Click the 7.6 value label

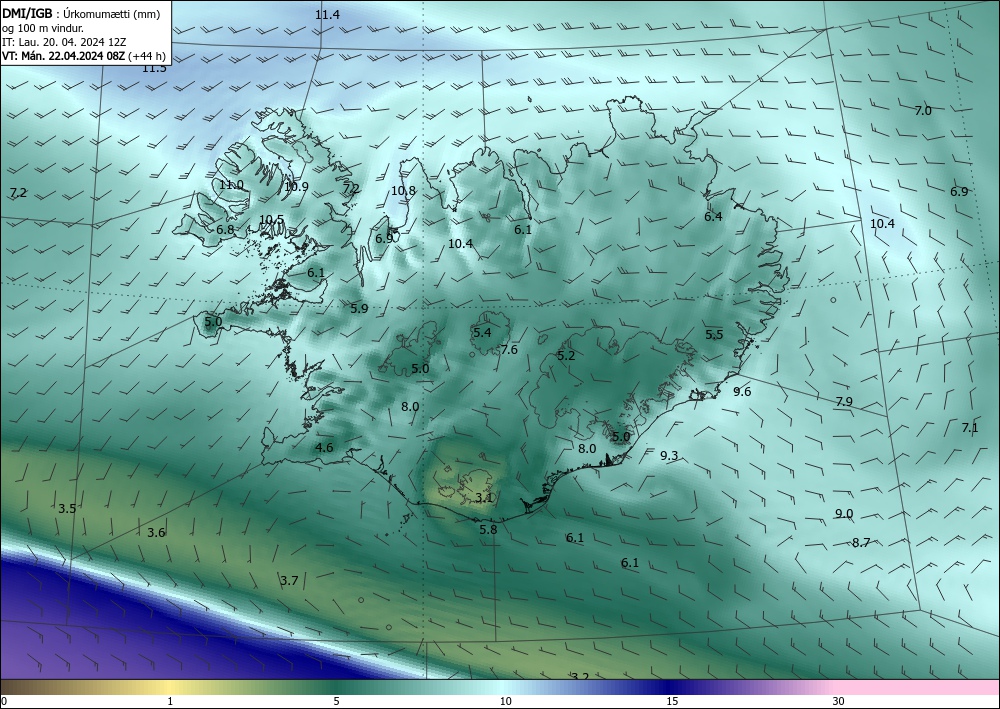tap(509, 349)
